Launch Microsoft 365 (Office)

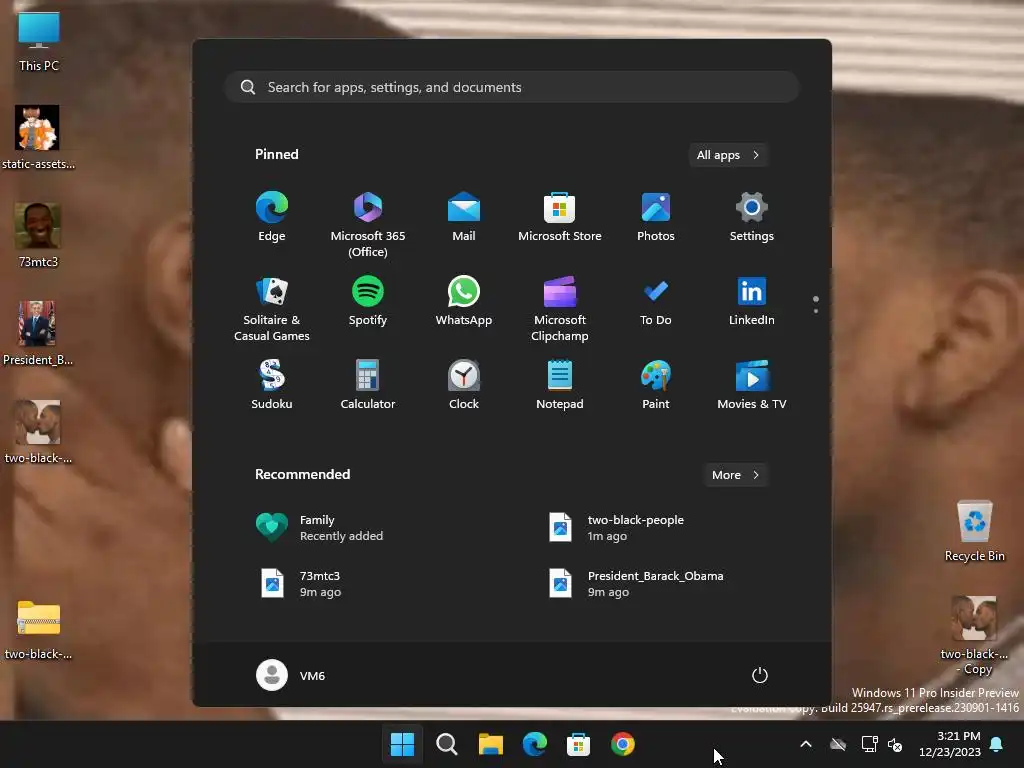click(x=368, y=225)
